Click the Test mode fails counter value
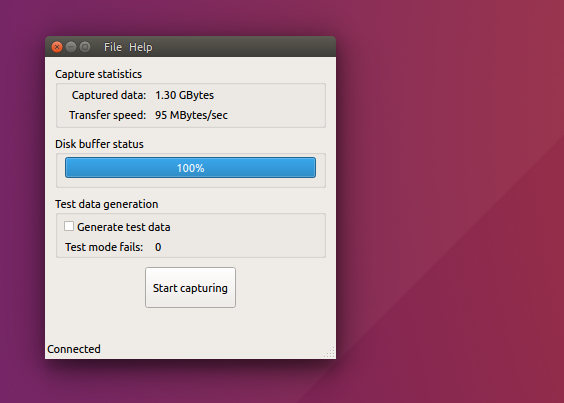 pyautogui.click(x=158, y=247)
